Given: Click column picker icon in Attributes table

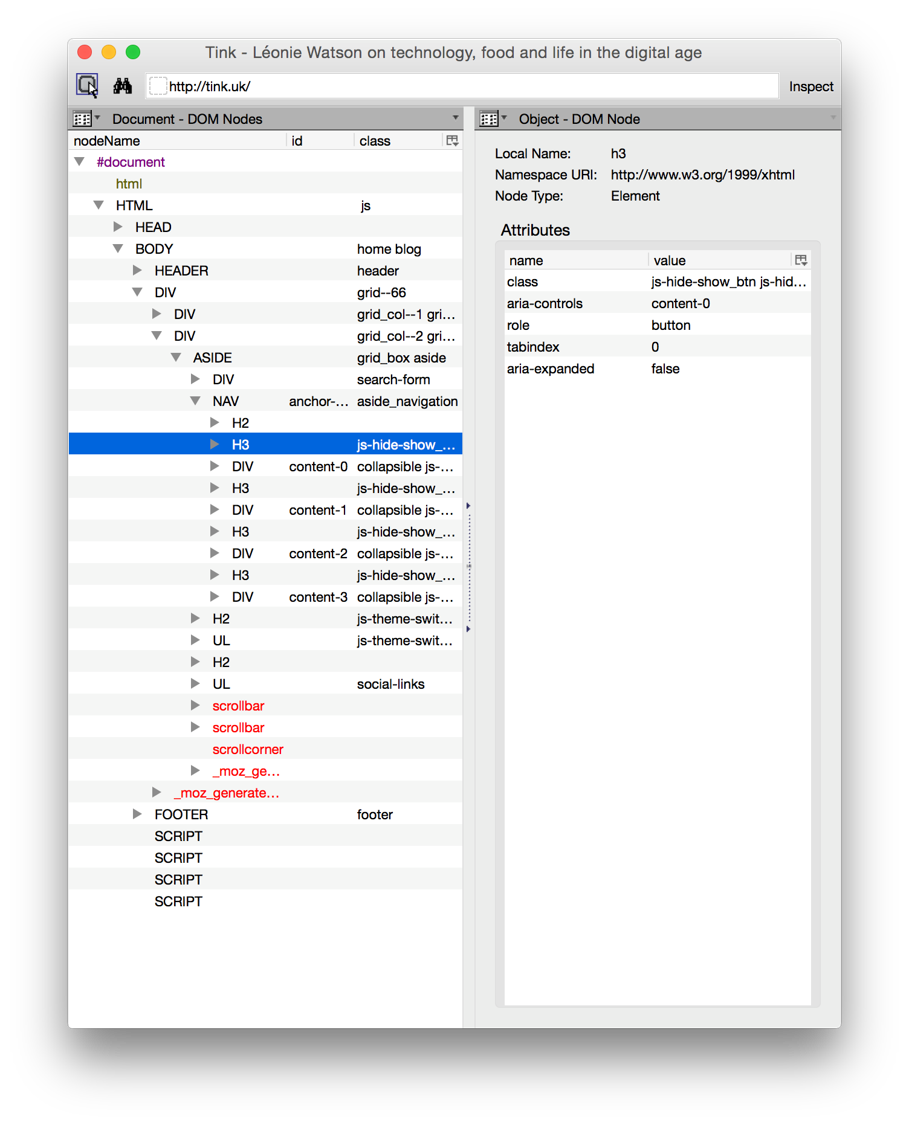Looking at the screenshot, I should 801,260.
